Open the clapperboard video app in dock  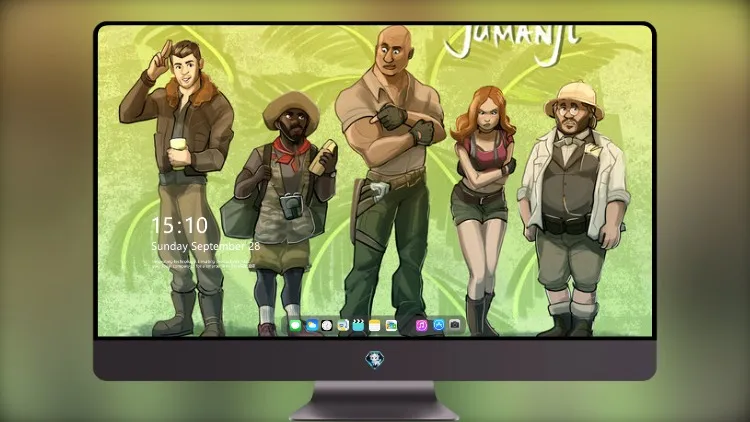(358, 326)
